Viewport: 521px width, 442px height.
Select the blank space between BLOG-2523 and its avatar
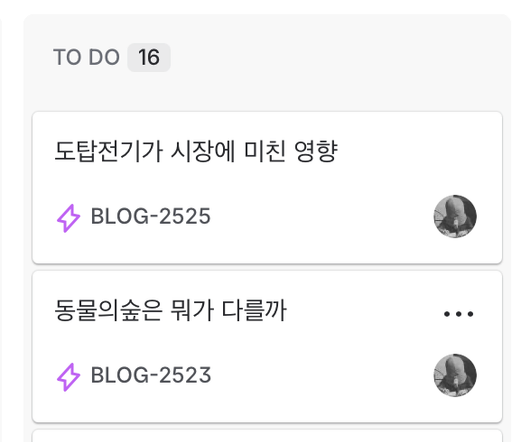[322, 375]
